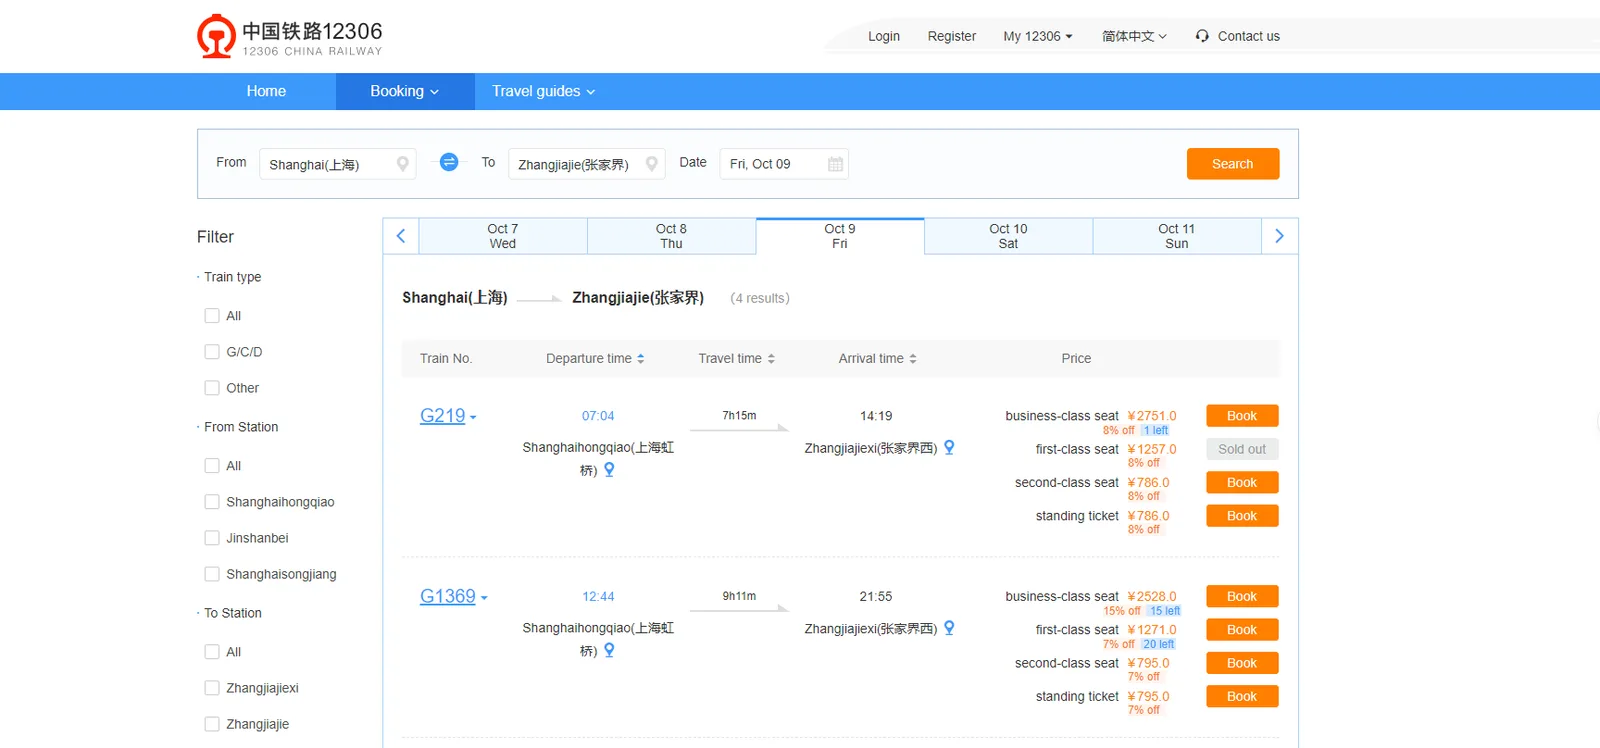
Task: Go to previous dates with the left arrow
Action: [401, 236]
